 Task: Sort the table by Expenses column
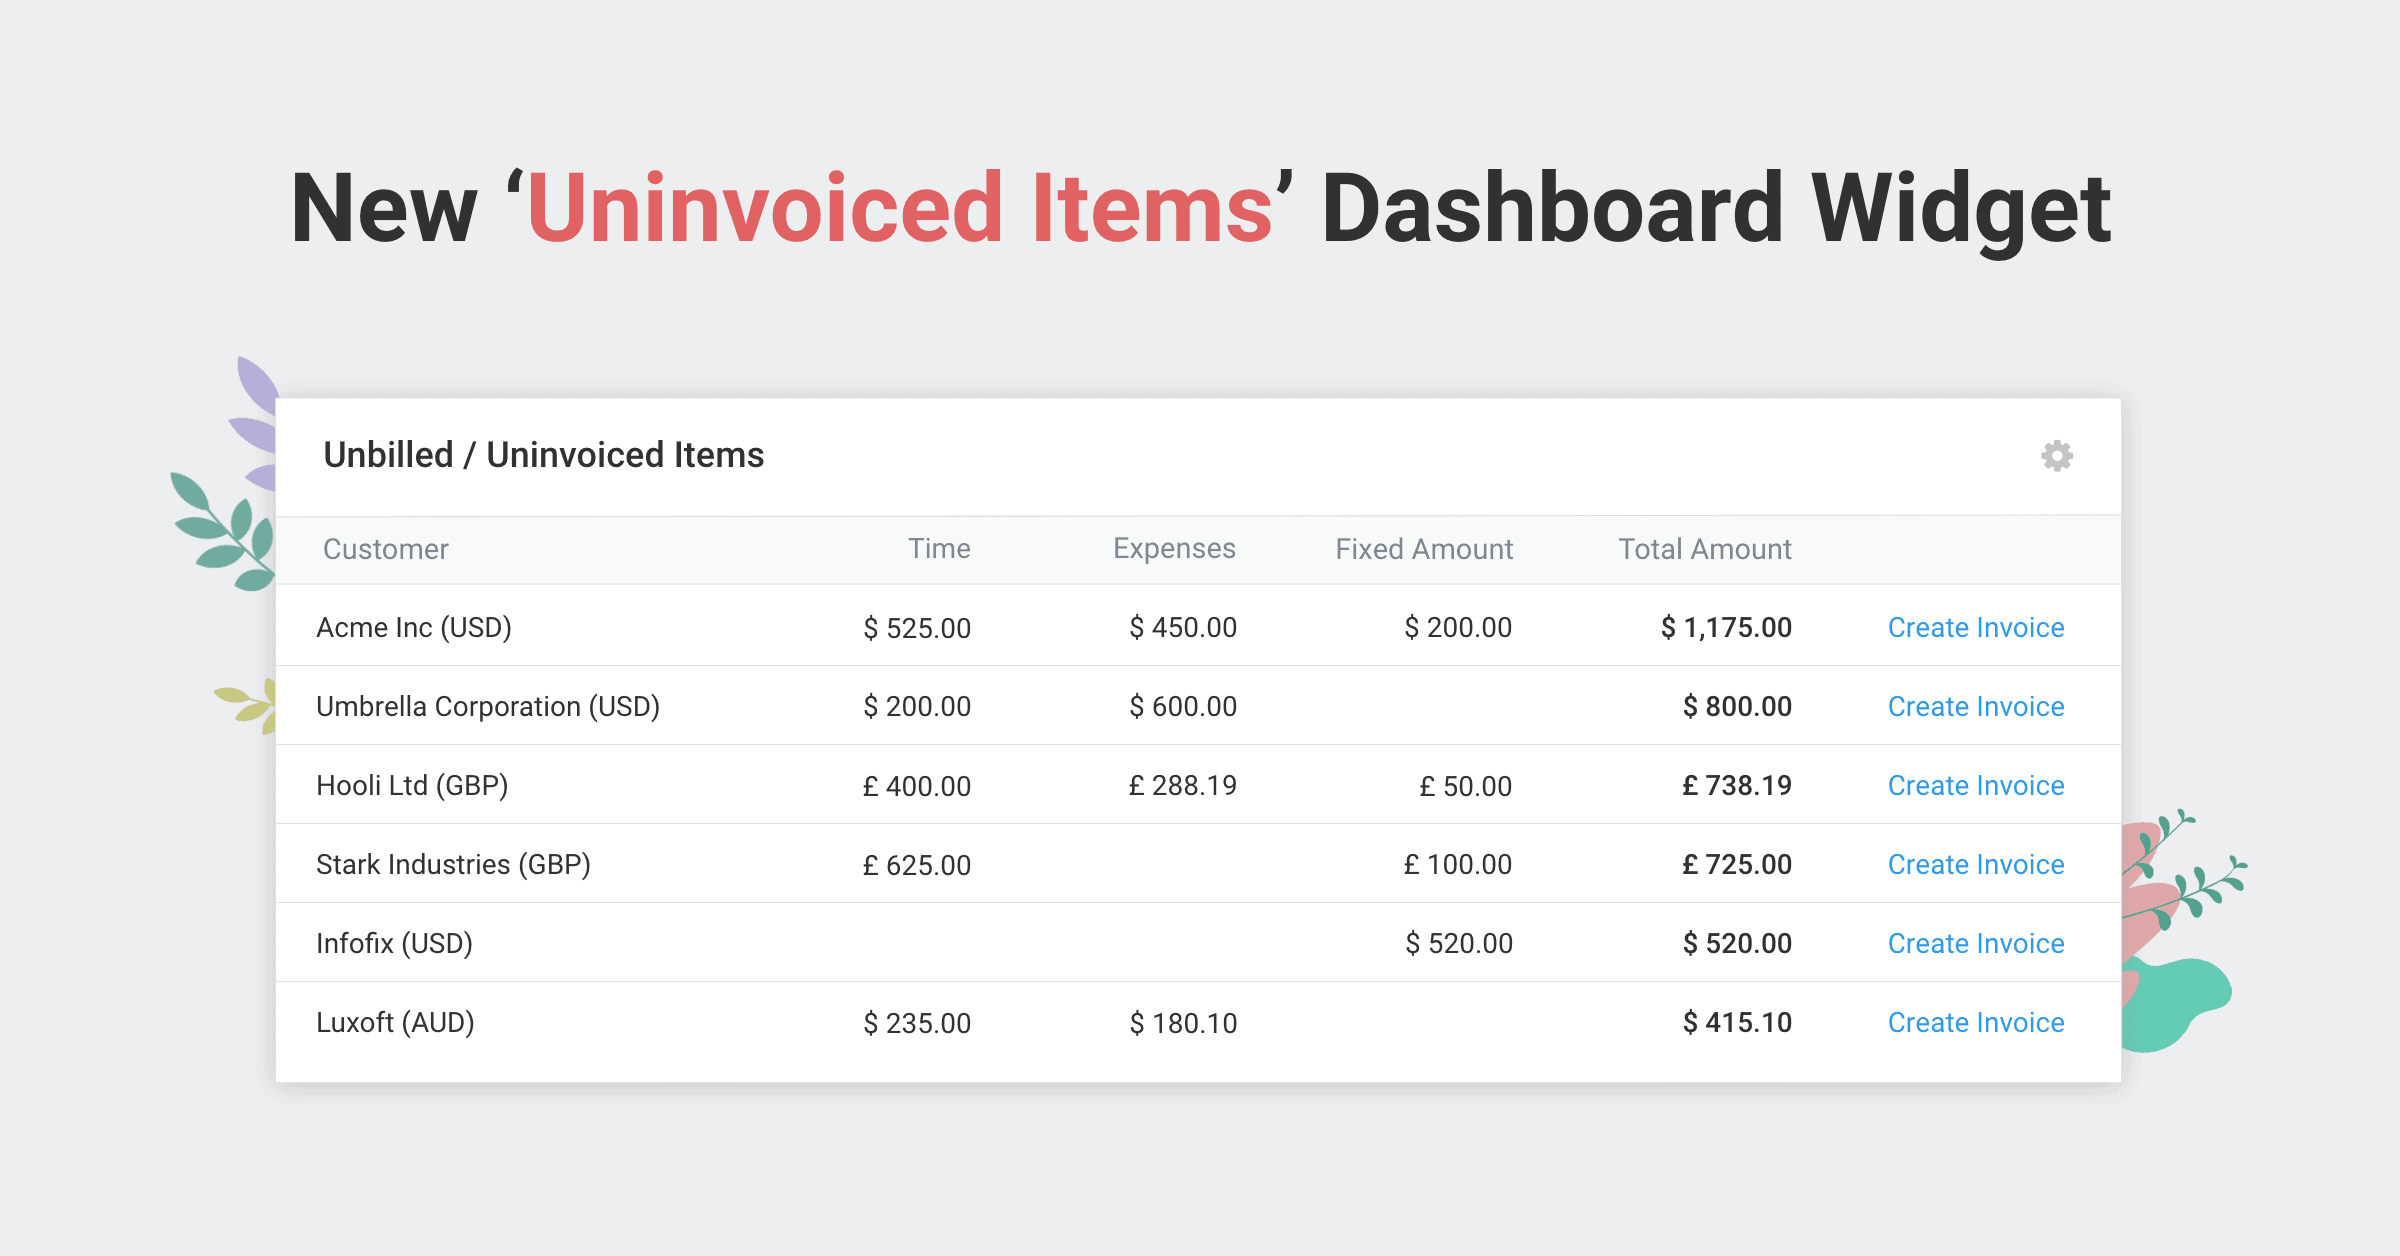click(1173, 549)
